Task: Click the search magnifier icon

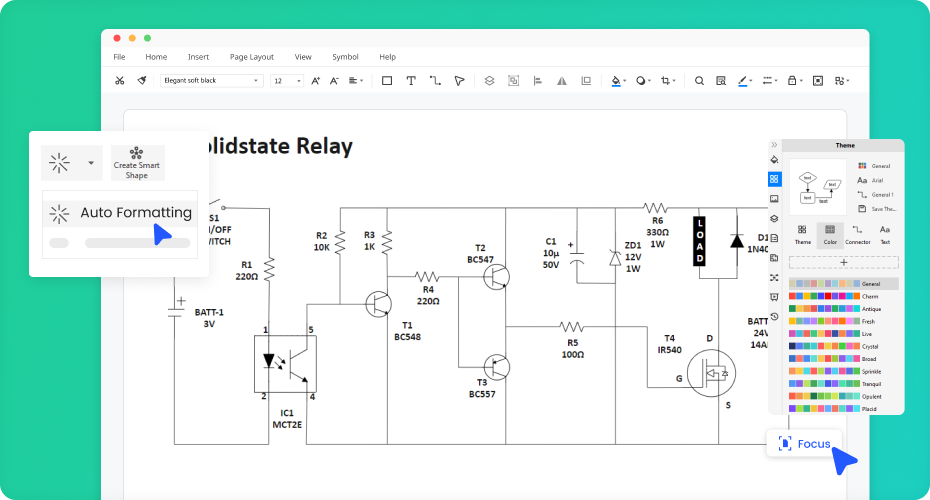Action: [x=699, y=80]
